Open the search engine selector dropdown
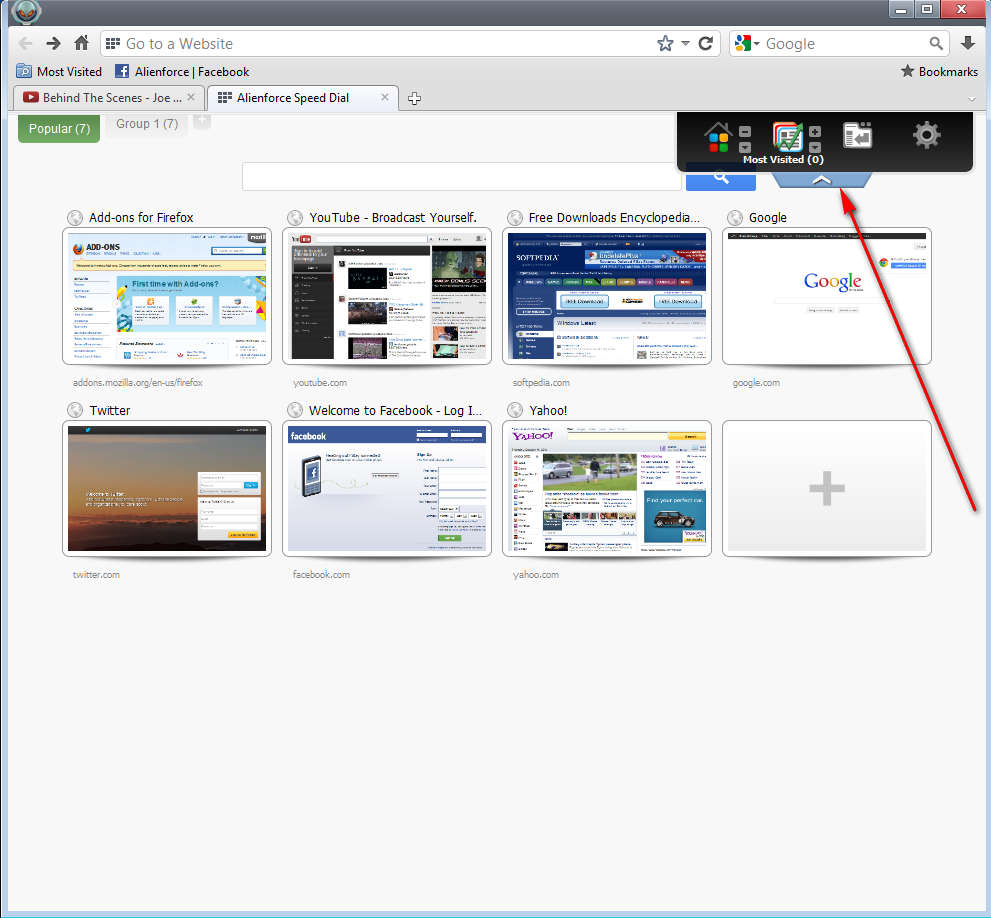The height and width of the screenshot is (918, 991). [747, 44]
